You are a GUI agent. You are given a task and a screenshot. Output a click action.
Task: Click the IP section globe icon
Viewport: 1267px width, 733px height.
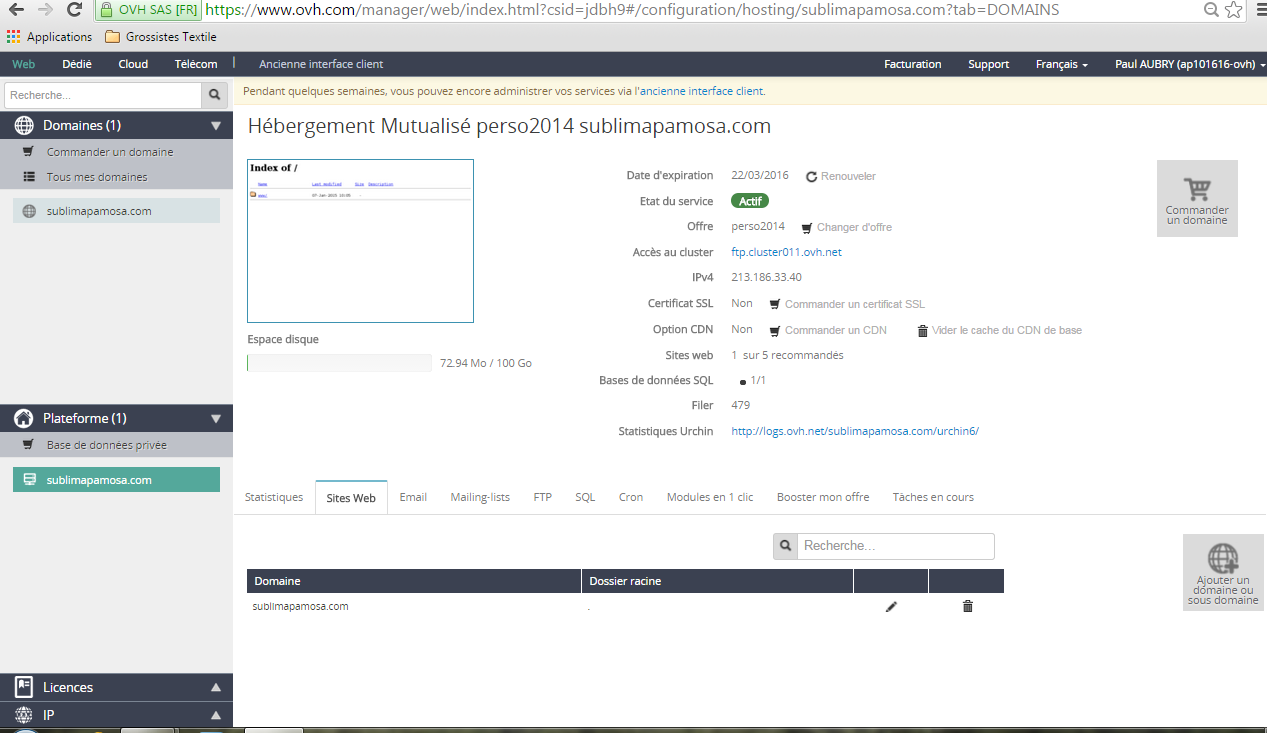24,715
